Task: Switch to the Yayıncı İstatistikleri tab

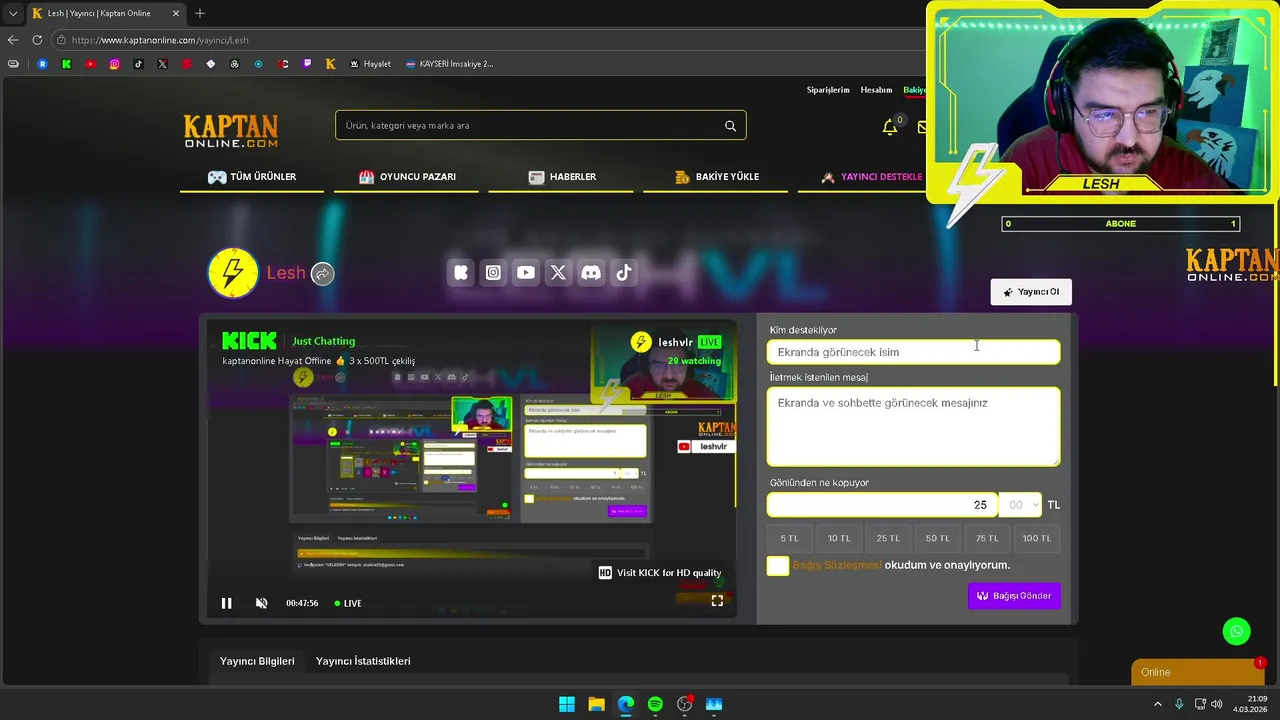Action: coord(363,661)
